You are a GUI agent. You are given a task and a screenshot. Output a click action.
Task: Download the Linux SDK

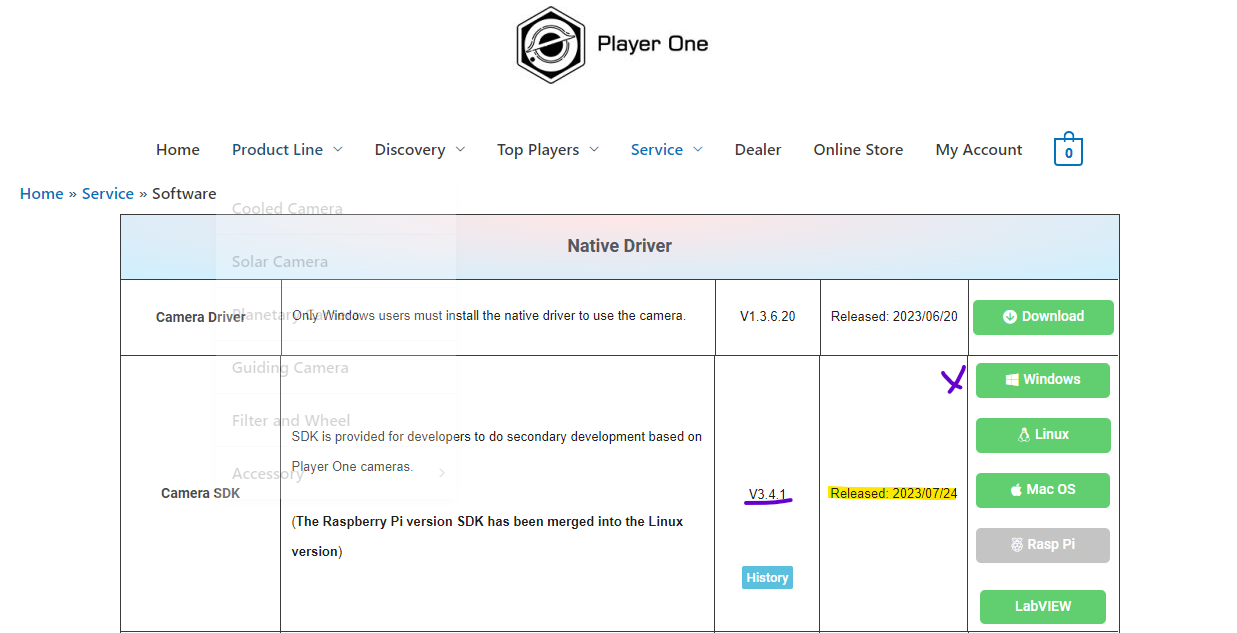(x=1043, y=435)
